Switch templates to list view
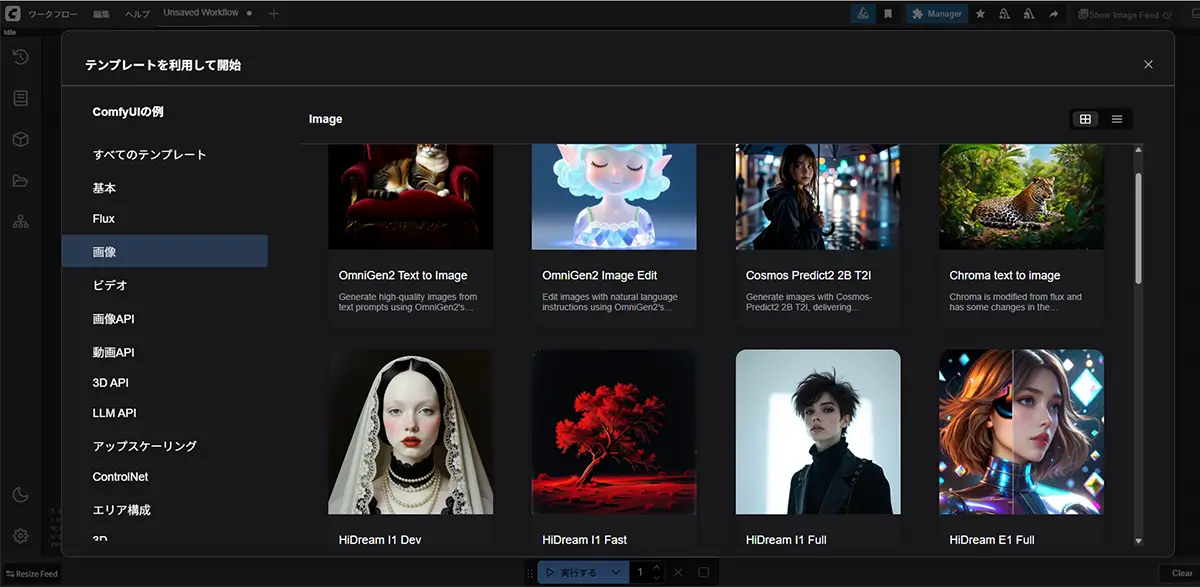This screenshot has height=587, width=1200. click(1117, 119)
